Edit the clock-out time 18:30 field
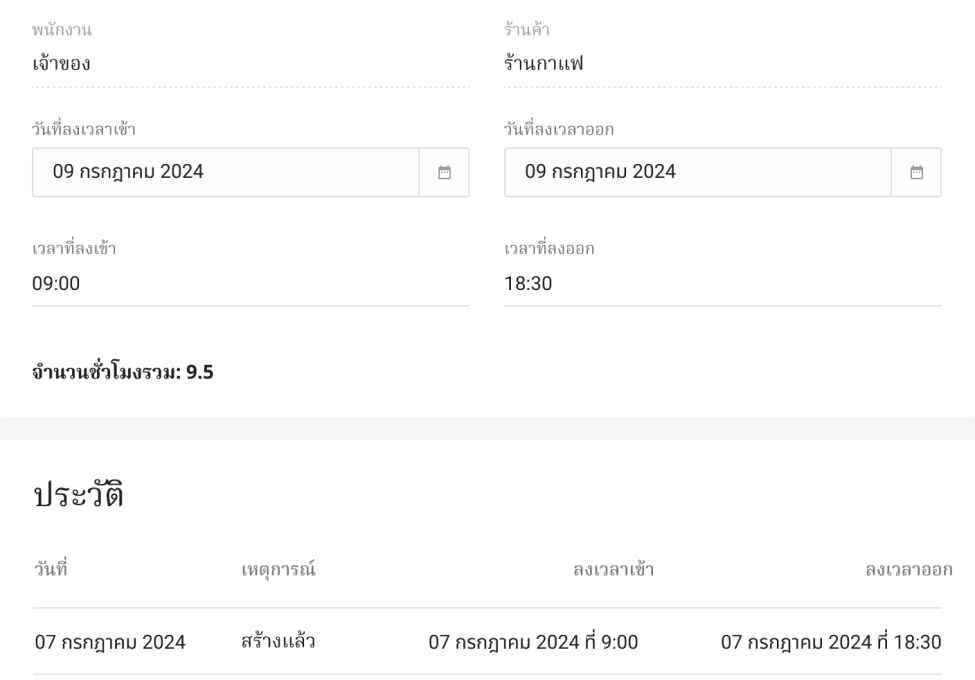 click(x=722, y=284)
